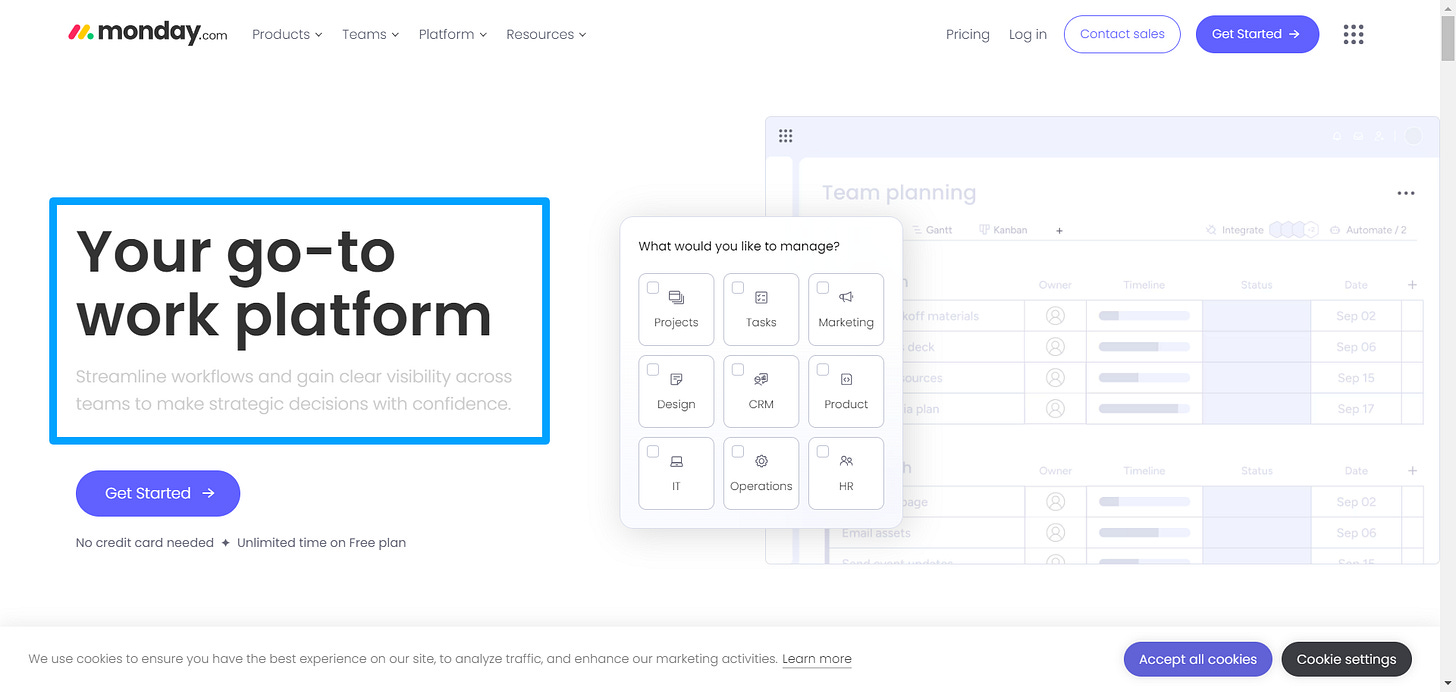Click the monday.com logo
Image resolution: width=1456 pixels, height=692 pixels.
(148, 34)
